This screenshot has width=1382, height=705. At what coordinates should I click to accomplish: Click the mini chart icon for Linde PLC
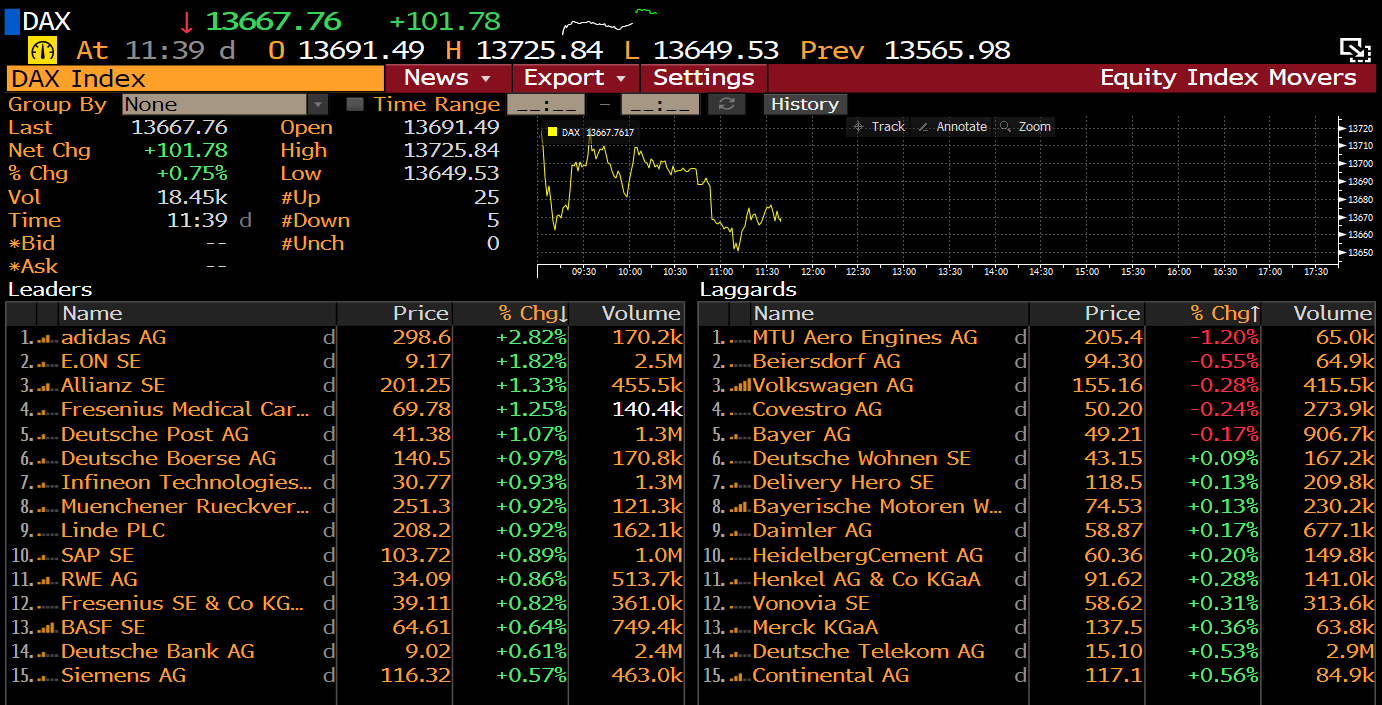[x=48, y=532]
